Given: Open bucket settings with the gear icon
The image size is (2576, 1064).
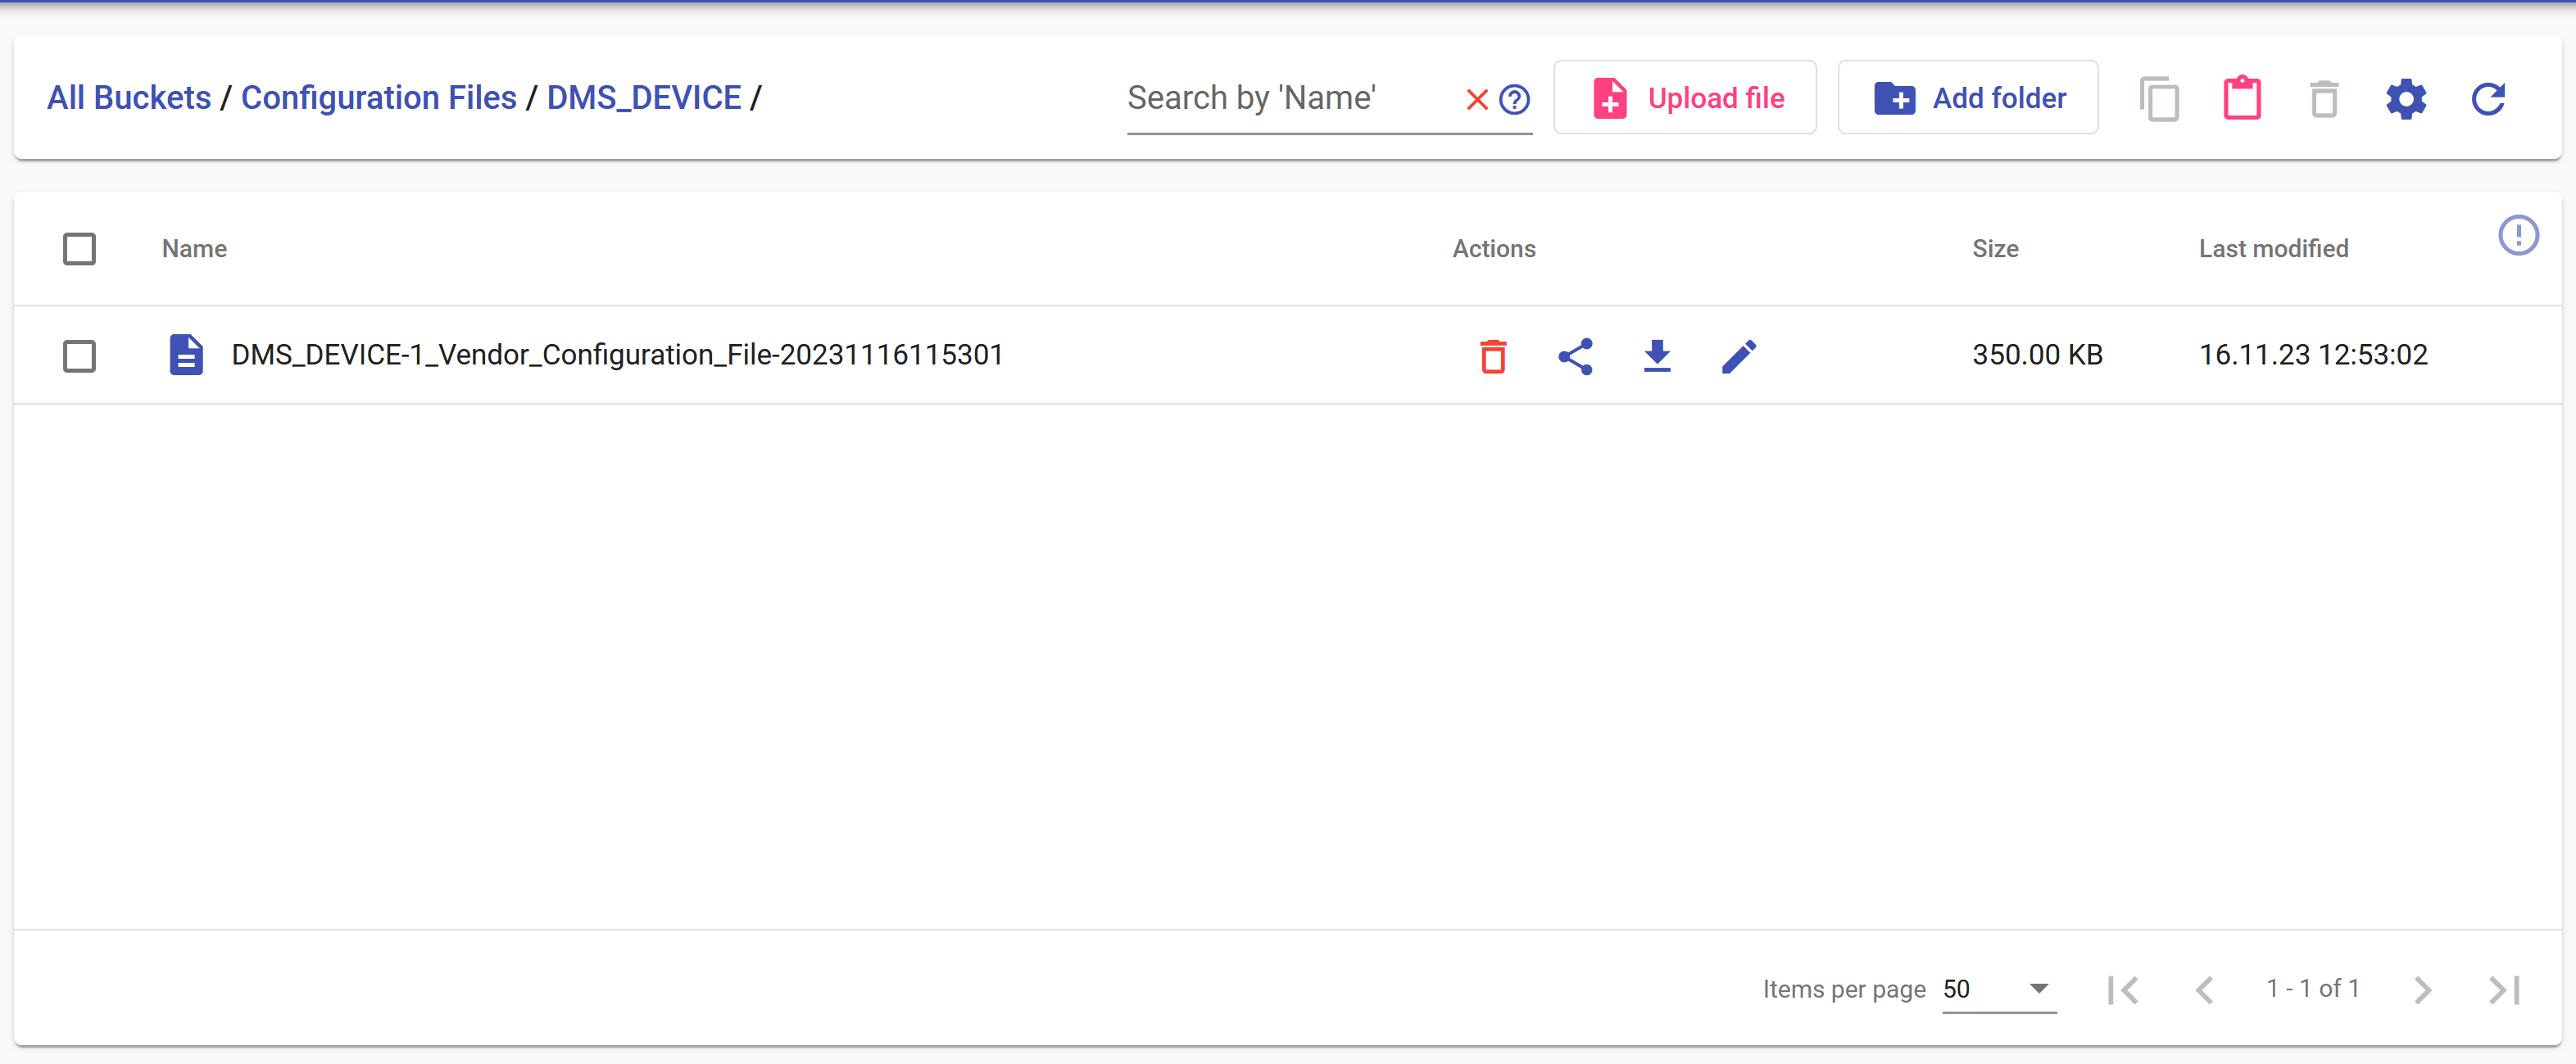Looking at the screenshot, I should pyautogui.click(x=2406, y=98).
